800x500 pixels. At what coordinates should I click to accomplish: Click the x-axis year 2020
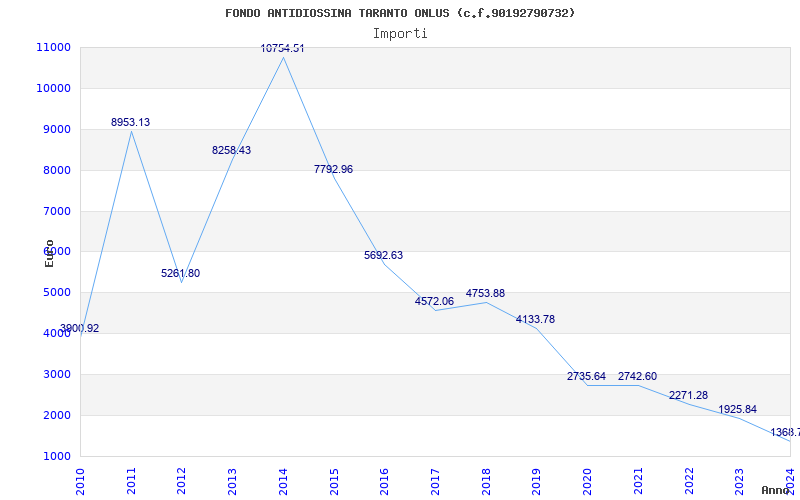(587, 482)
